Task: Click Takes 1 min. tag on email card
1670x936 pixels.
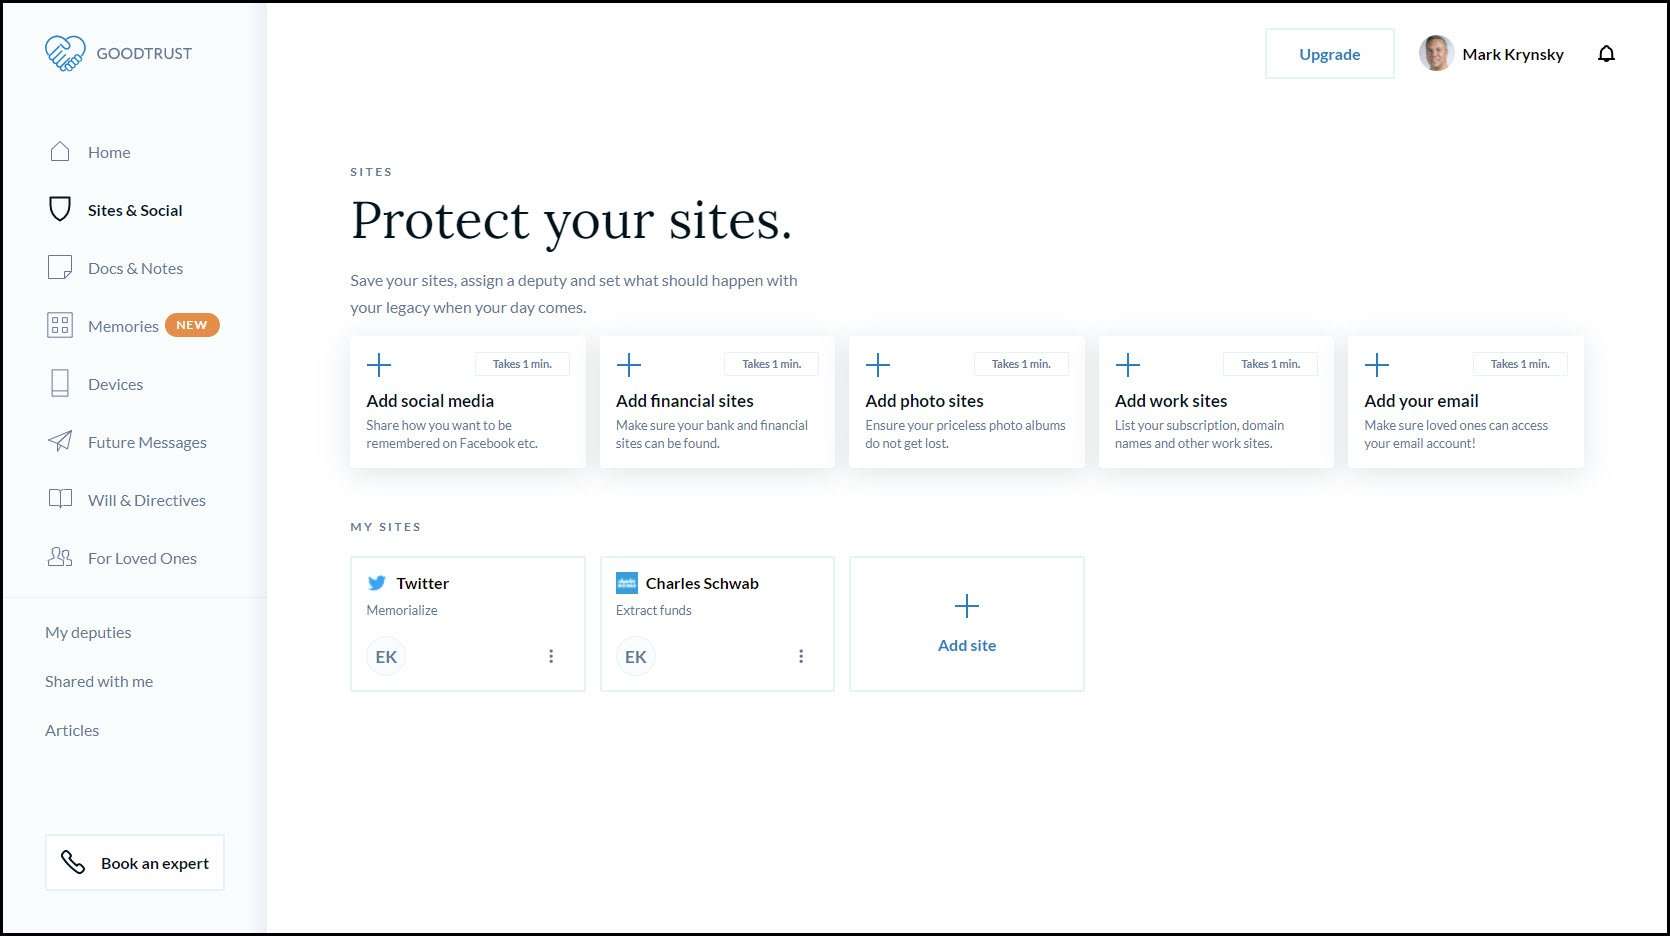Action: click(x=1520, y=364)
